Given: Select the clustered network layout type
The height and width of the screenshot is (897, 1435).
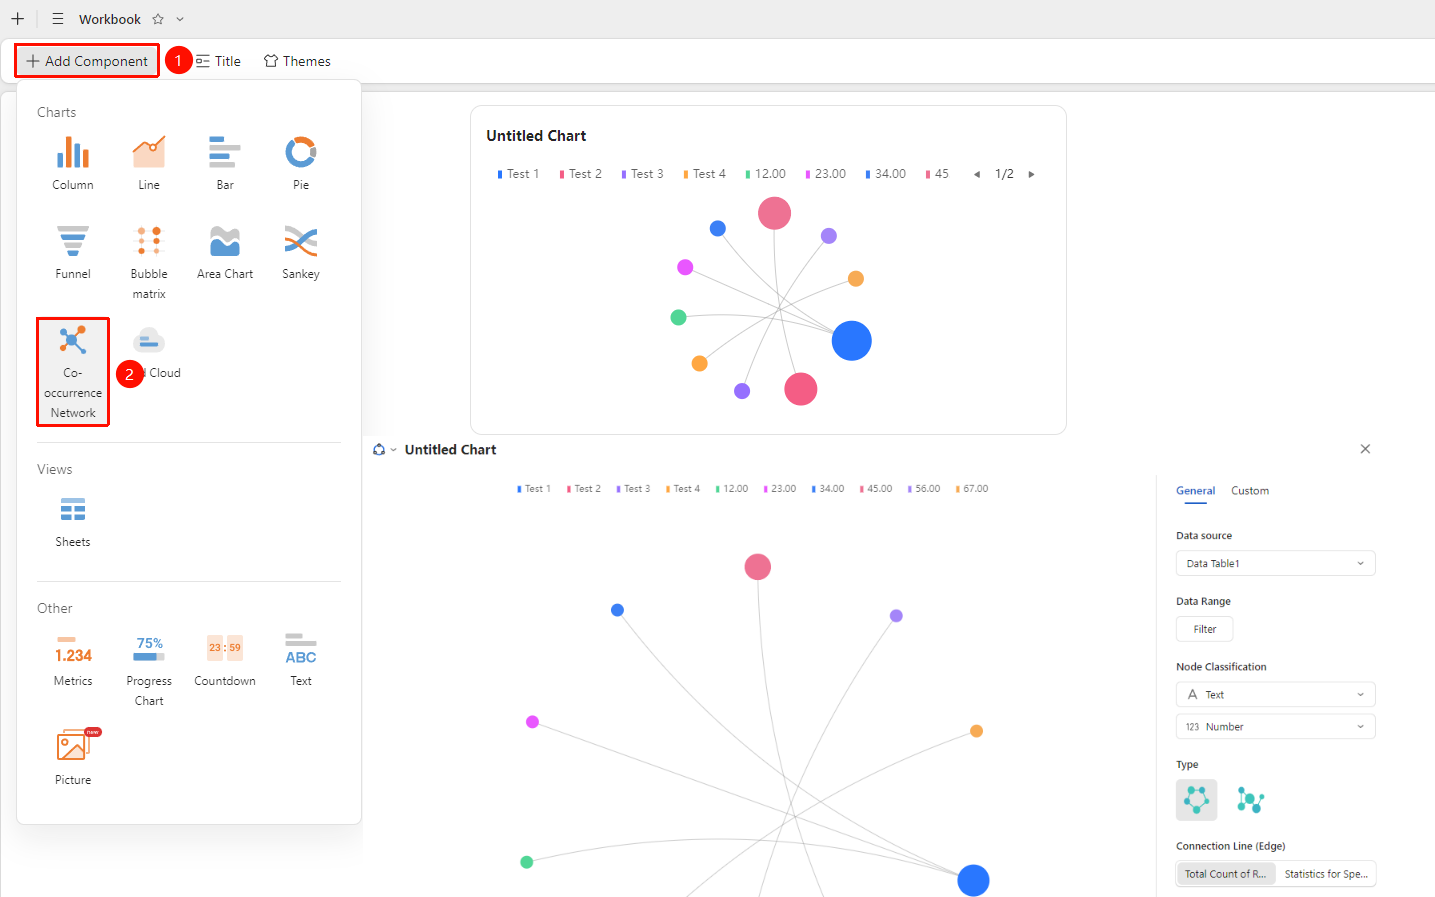Looking at the screenshot, I should click(x=1250, y=800).
